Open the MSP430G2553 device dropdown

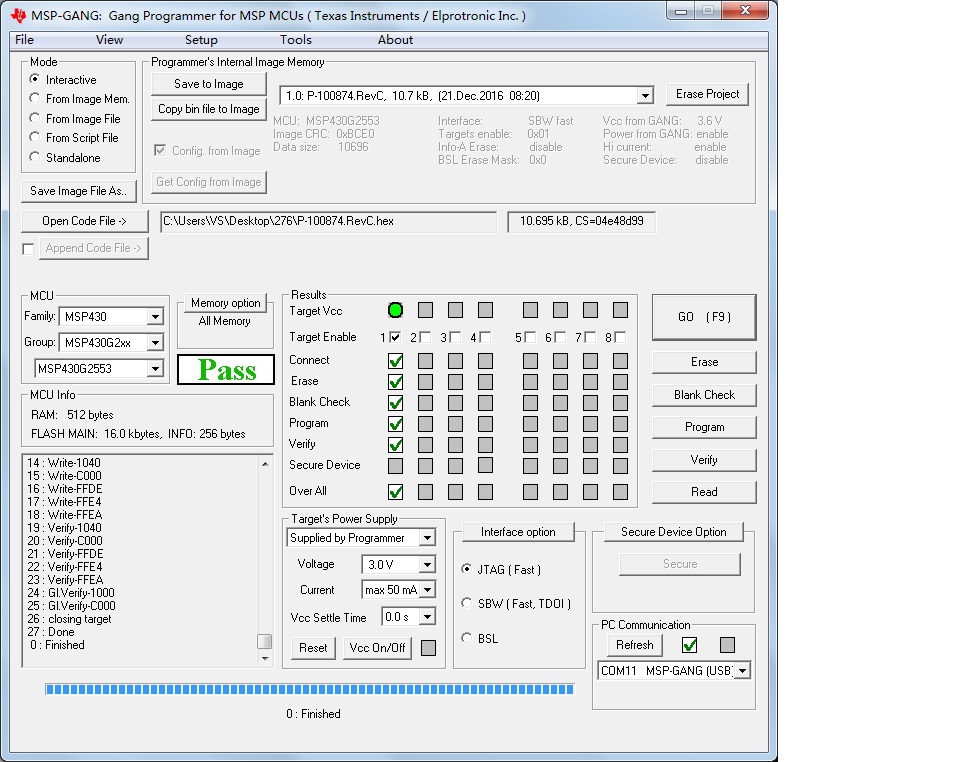click(x=156, y=368)
